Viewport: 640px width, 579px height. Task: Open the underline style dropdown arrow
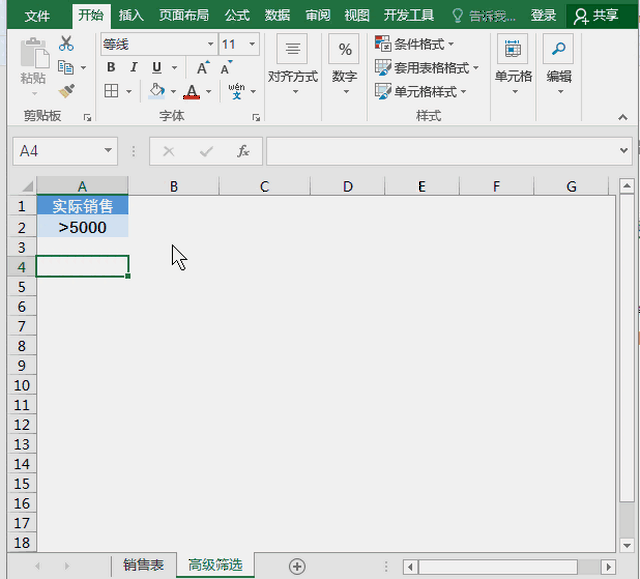[x=174, y=67]
